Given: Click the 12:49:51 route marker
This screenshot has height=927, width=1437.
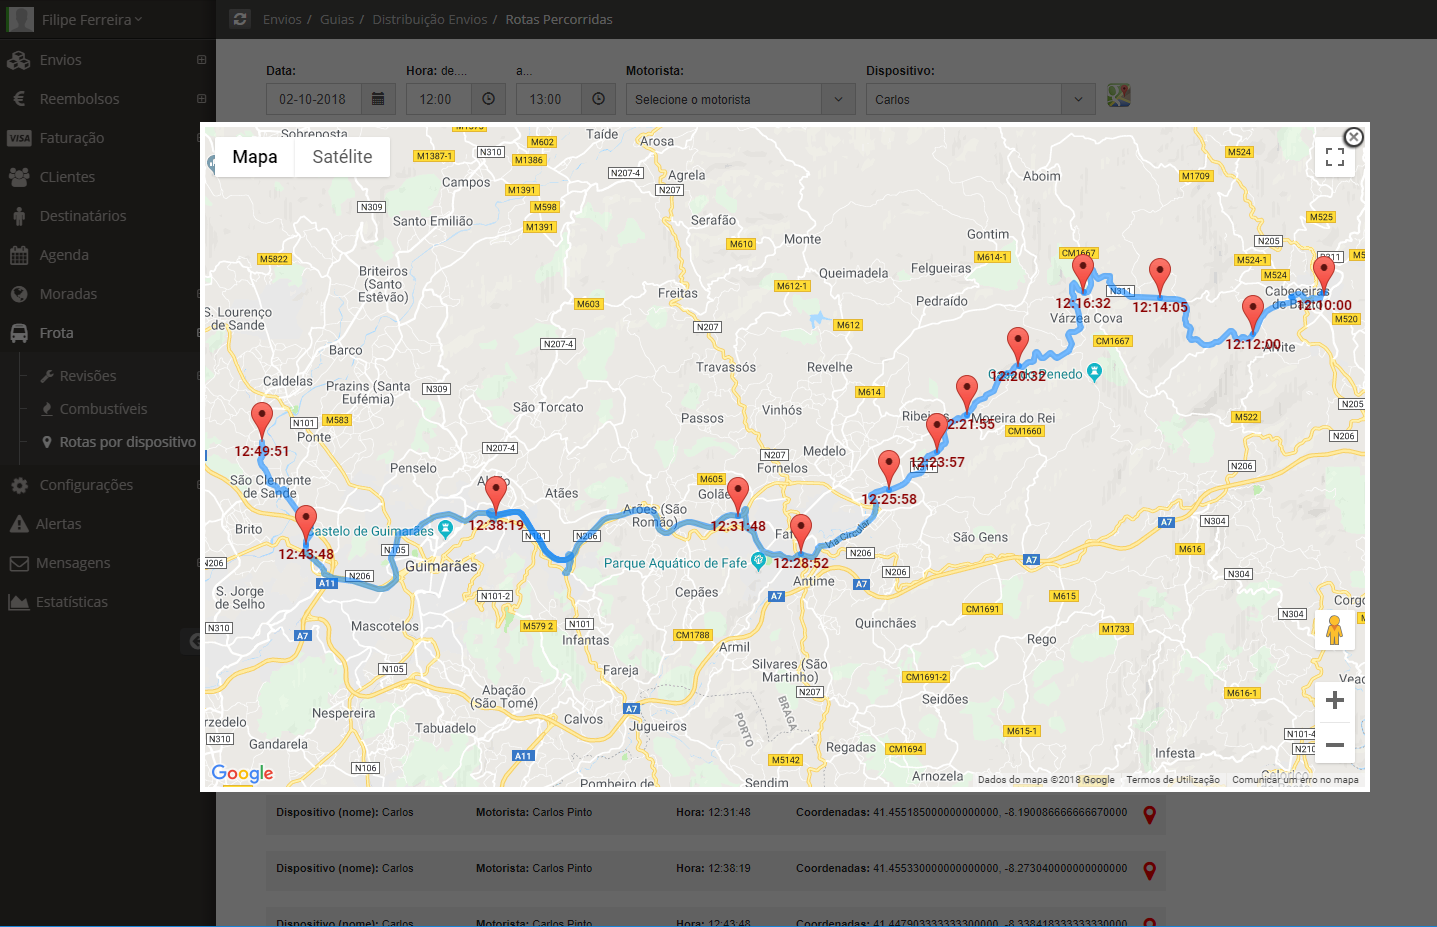Looking at the screenshot, I should pyautogui.click(x=262, y=420).
